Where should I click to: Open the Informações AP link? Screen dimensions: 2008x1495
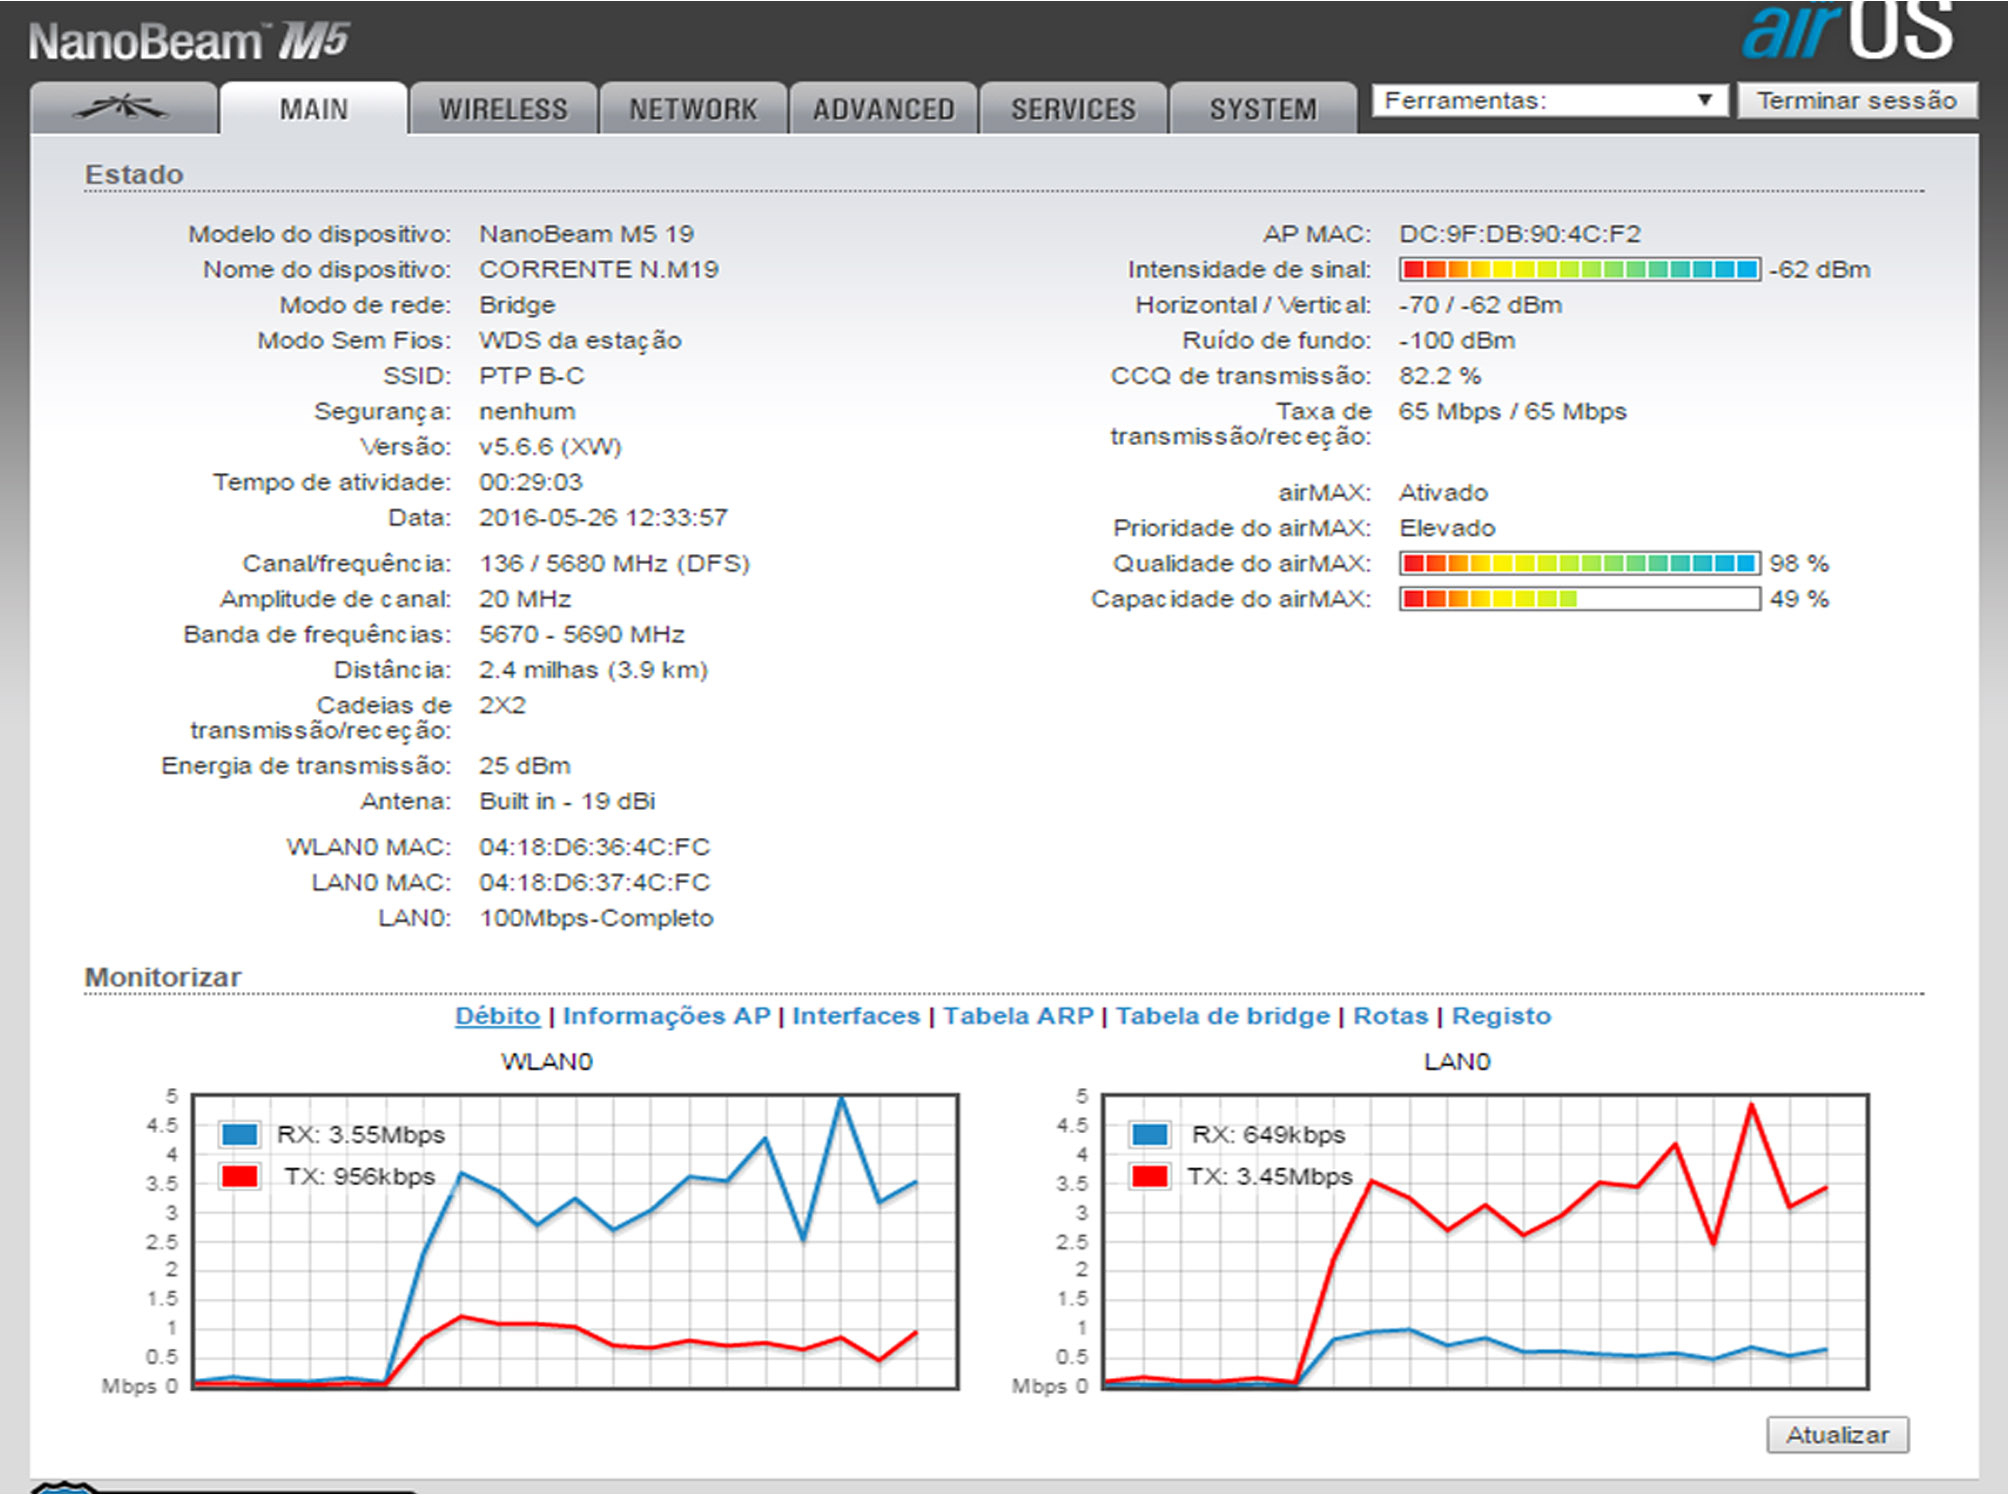(x=666, y=1016)
